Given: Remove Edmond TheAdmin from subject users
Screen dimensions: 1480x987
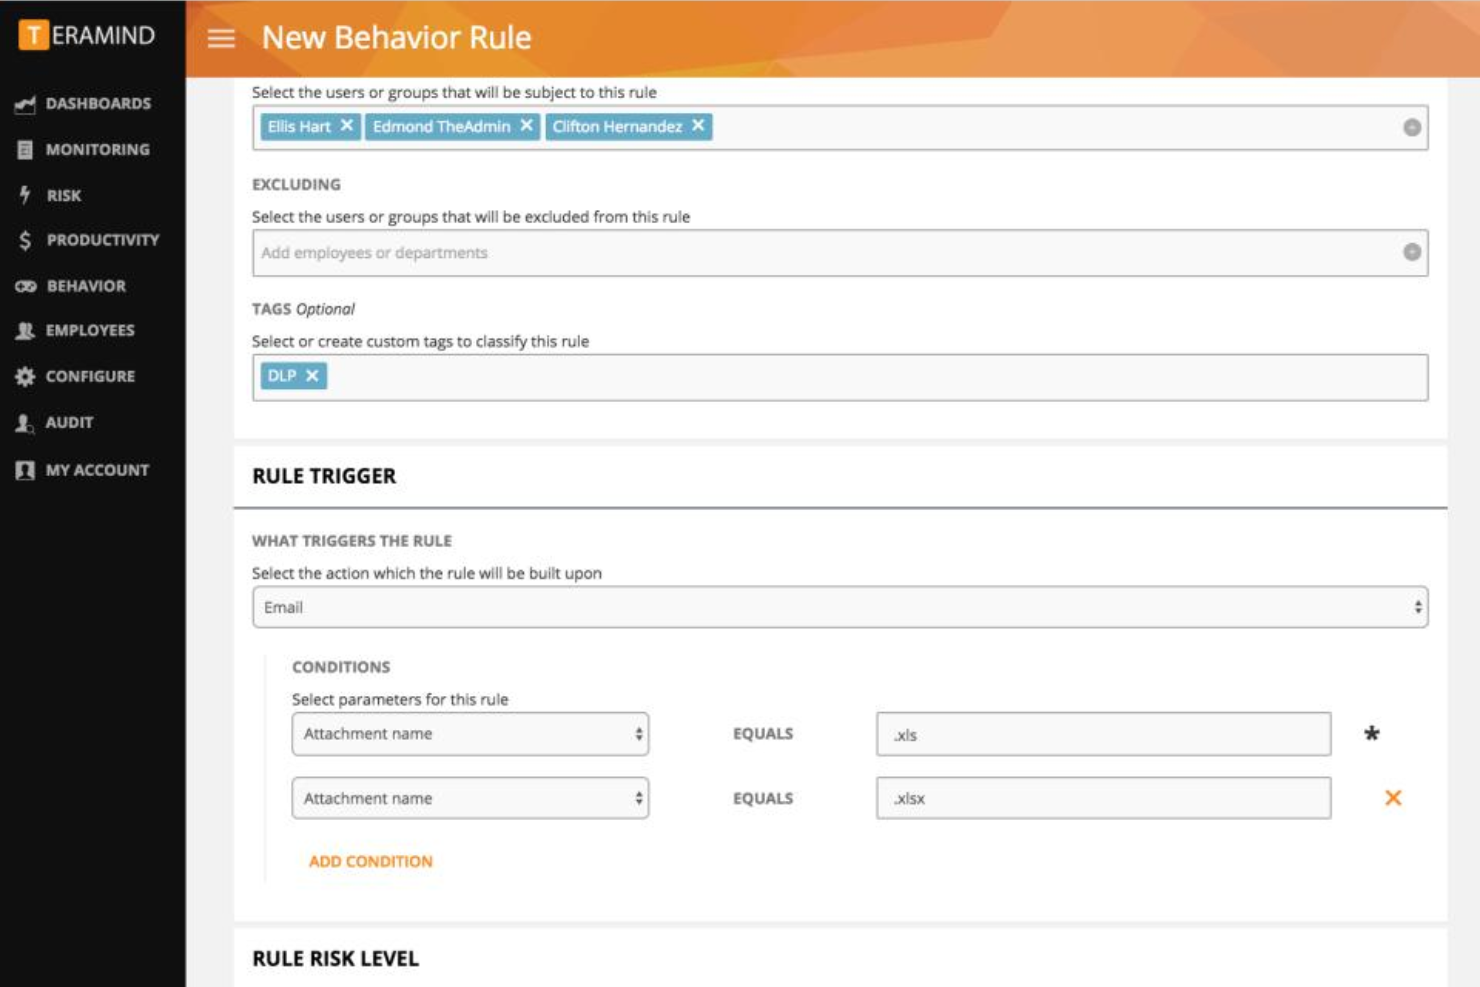Looking at the screenshot, I should pos(528,127).
